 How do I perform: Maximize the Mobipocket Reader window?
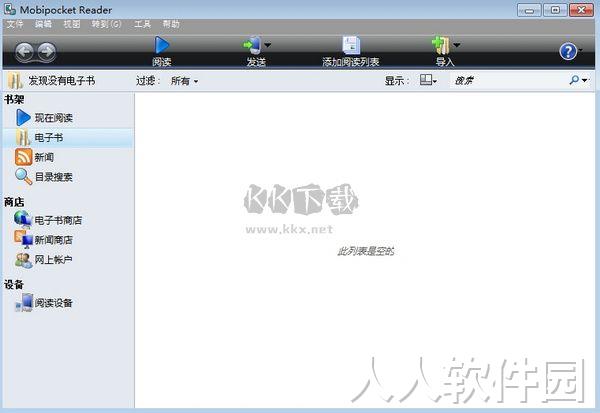(555, 10)
